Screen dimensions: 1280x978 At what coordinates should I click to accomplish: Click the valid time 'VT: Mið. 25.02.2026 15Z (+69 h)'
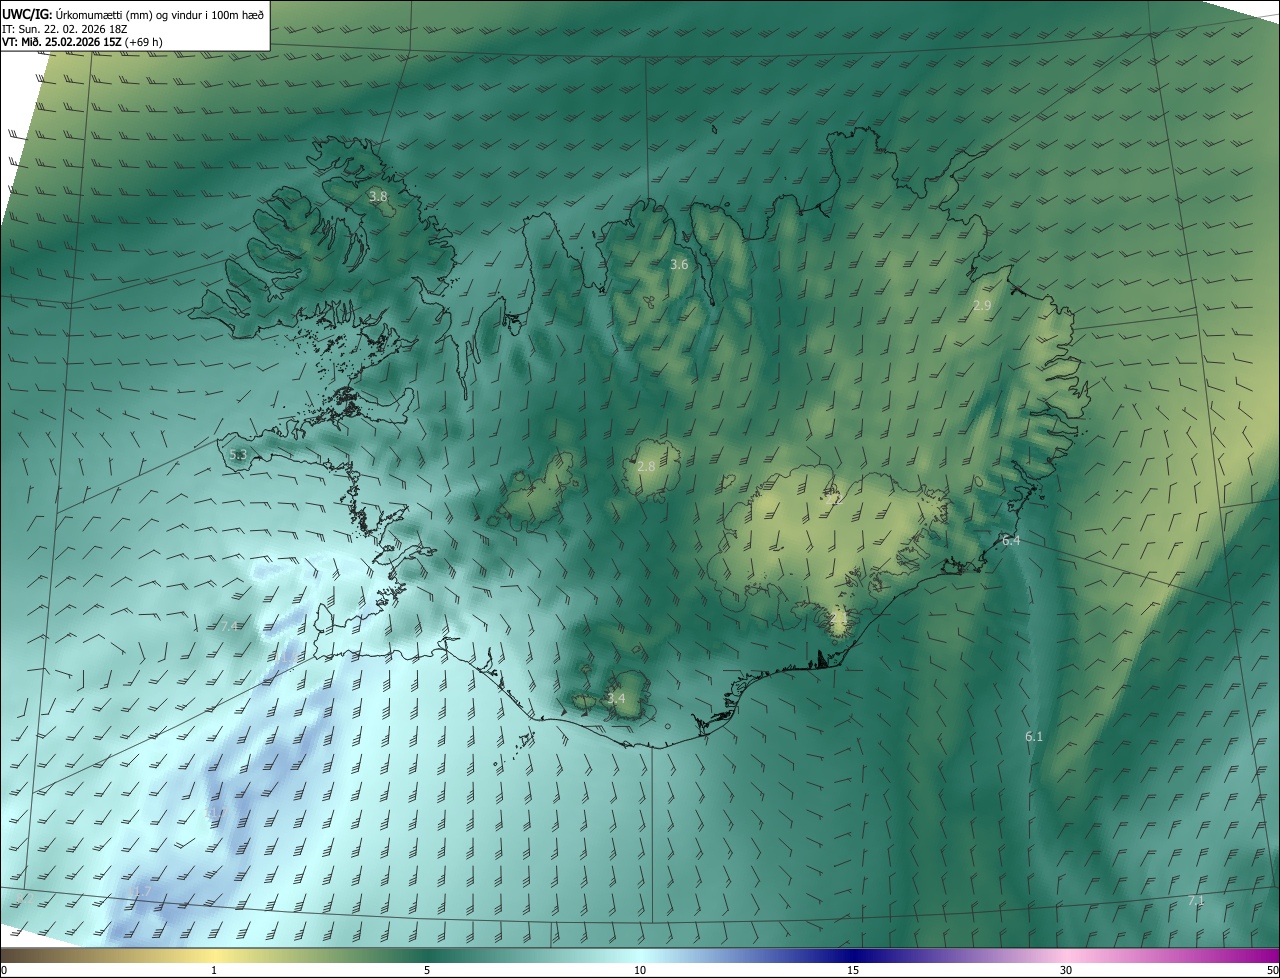tap(81, 42)
